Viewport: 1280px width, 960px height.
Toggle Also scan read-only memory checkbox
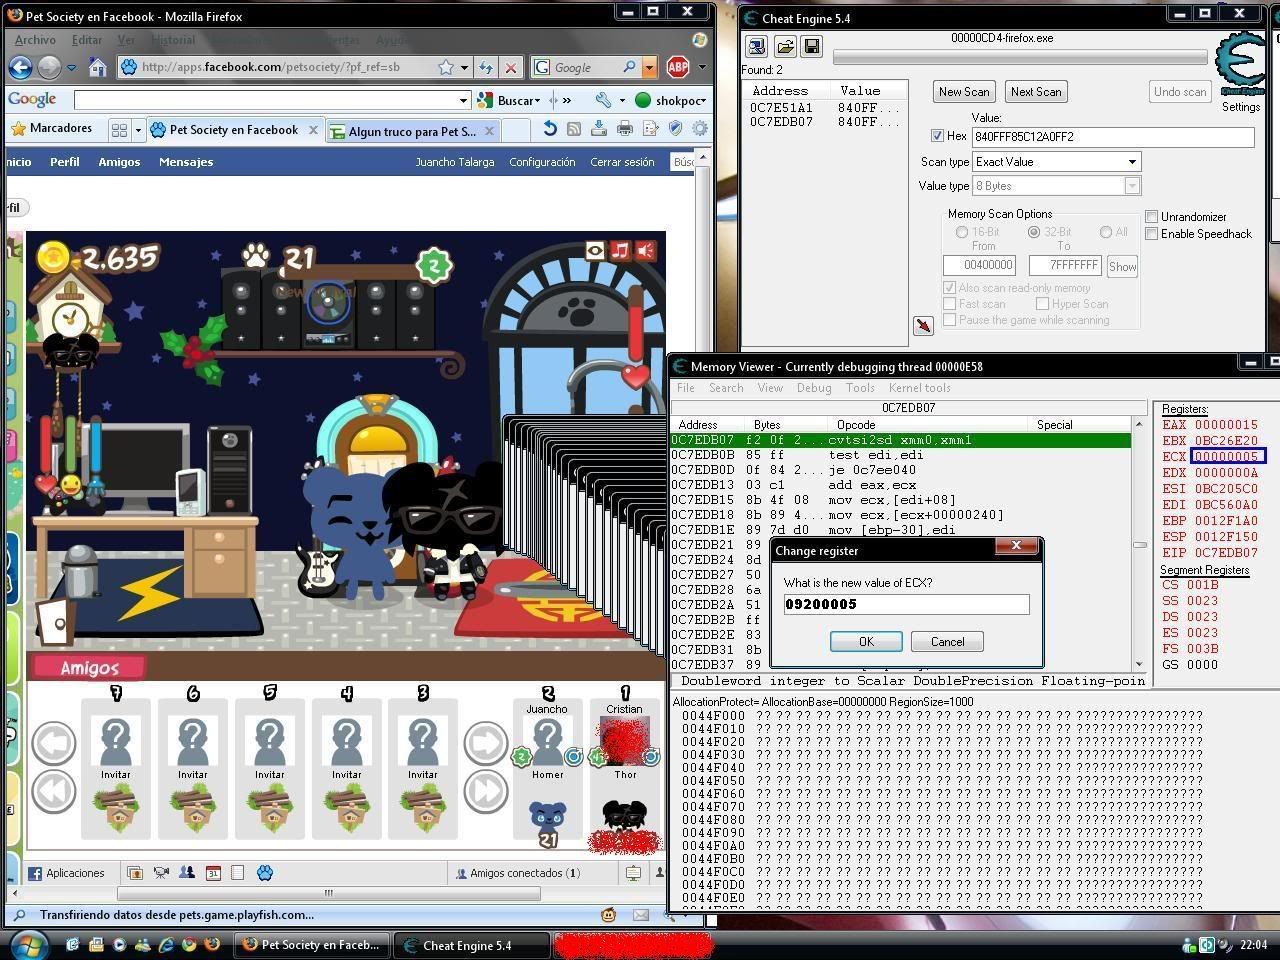[x=950, y=288]
